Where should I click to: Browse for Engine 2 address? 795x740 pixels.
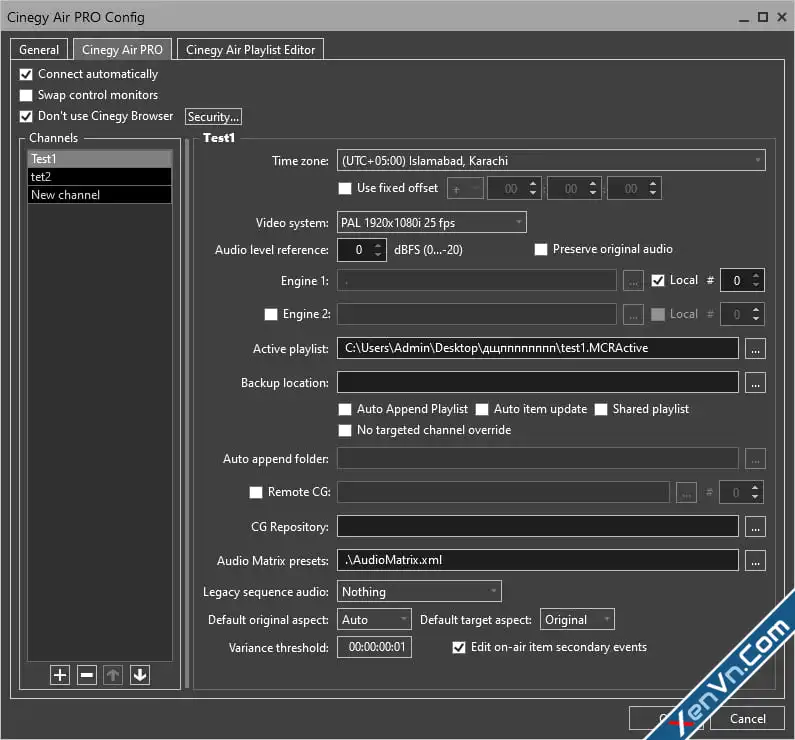(x=633, y=314)
